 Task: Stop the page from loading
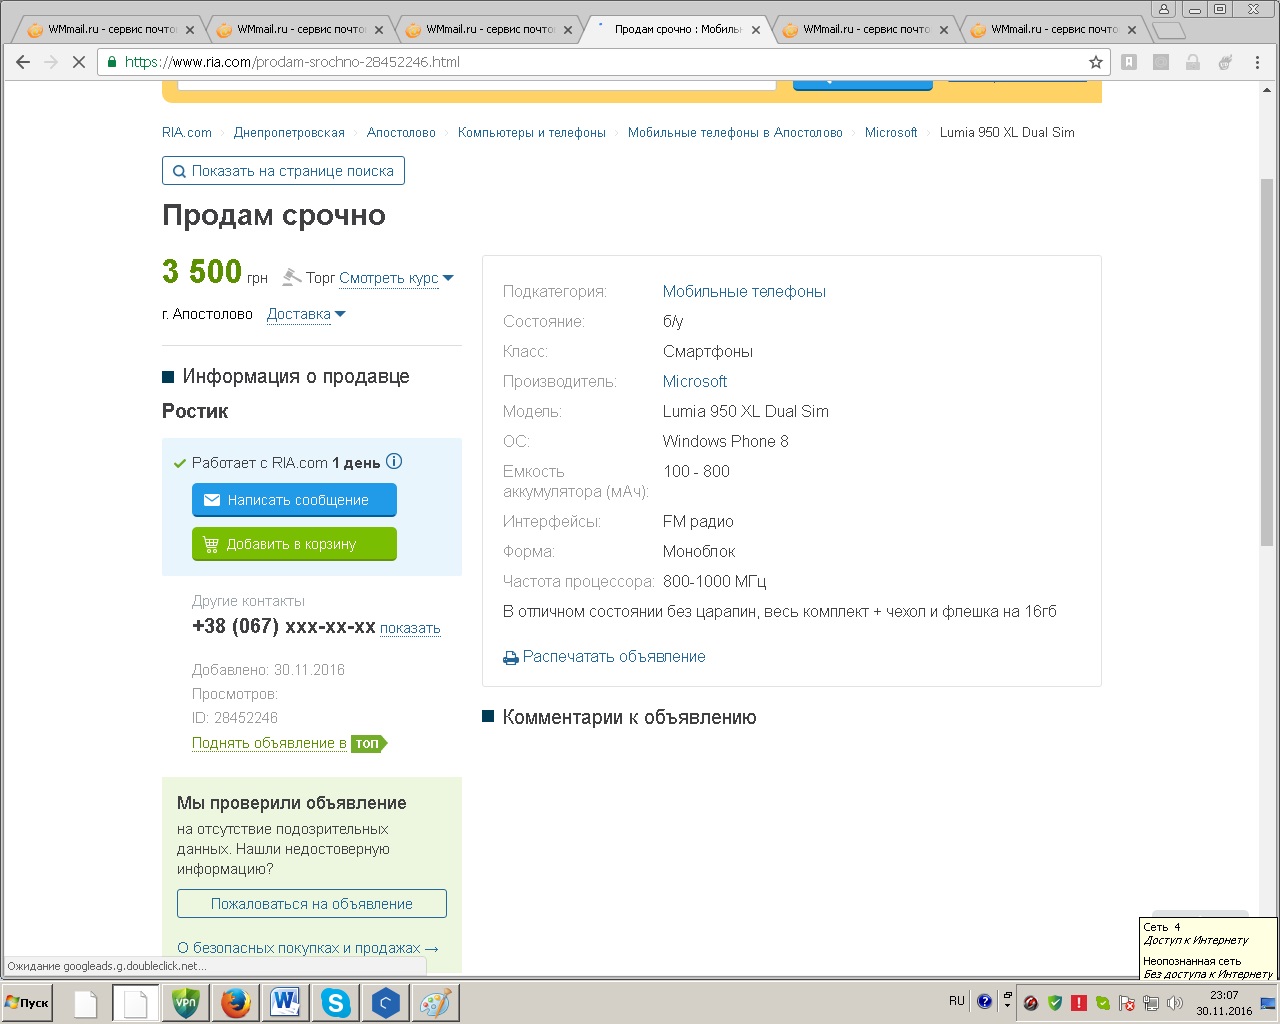click(79, 62)
